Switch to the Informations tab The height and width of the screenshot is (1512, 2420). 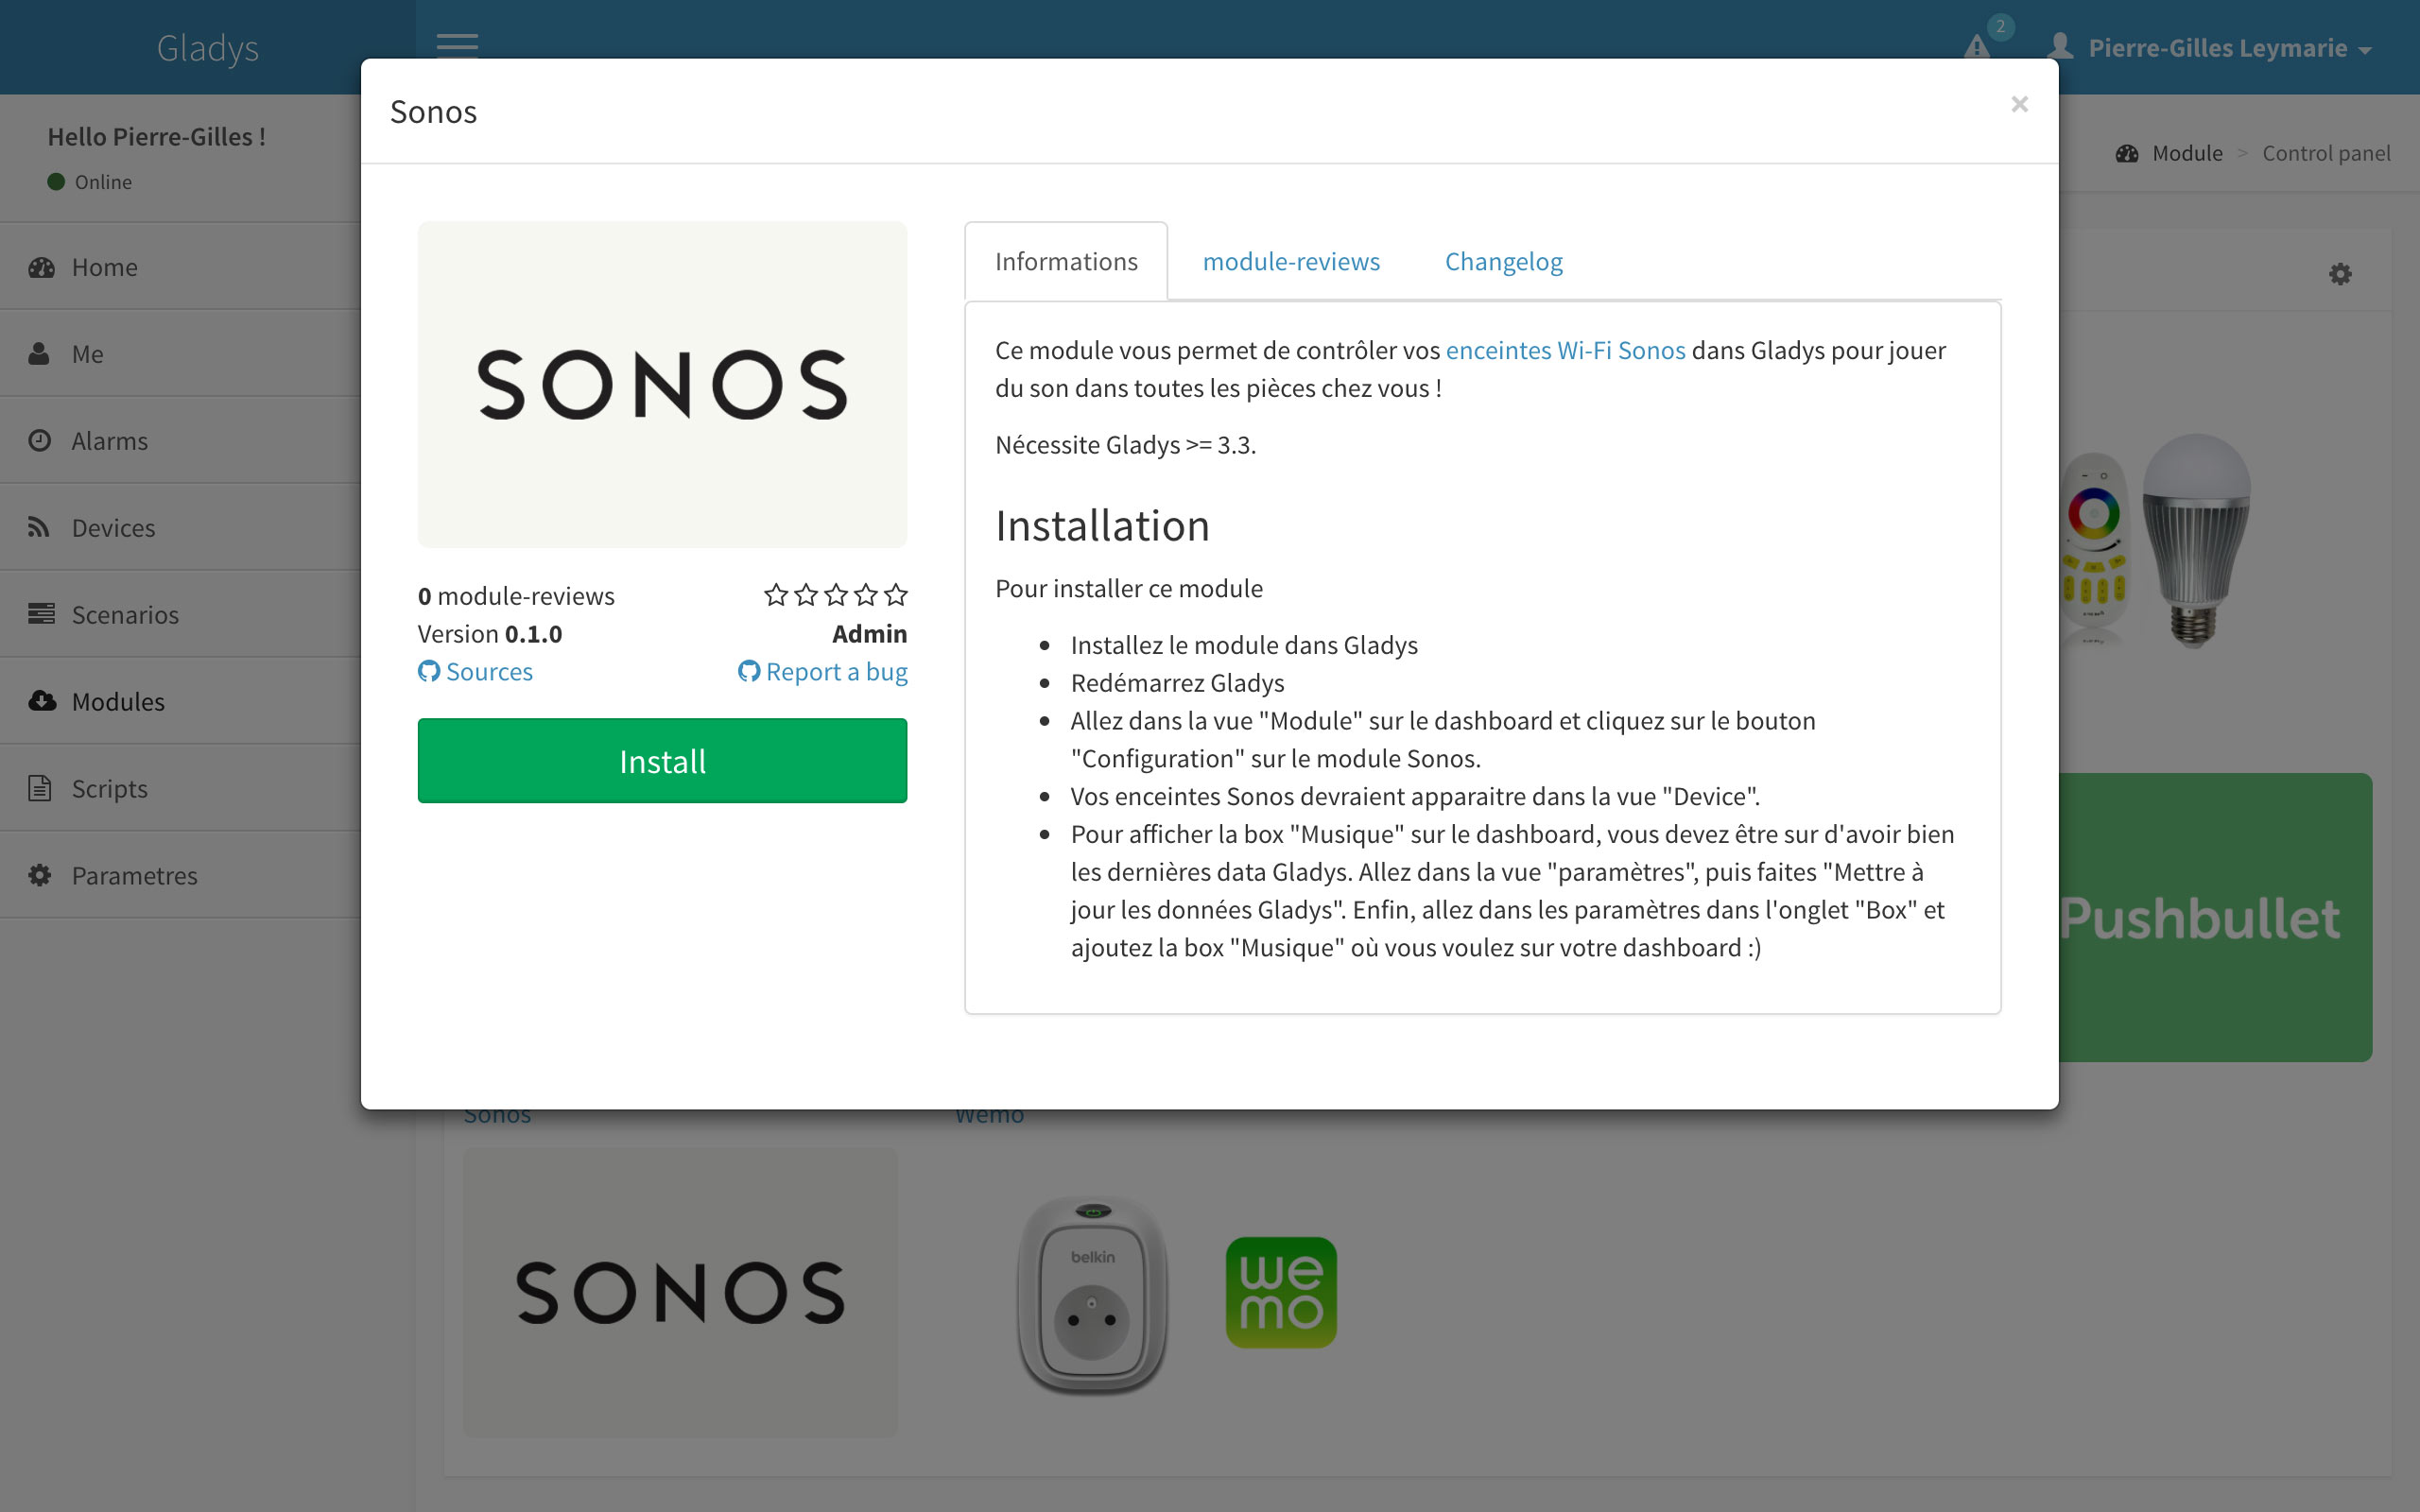(x=1066, y=261)
